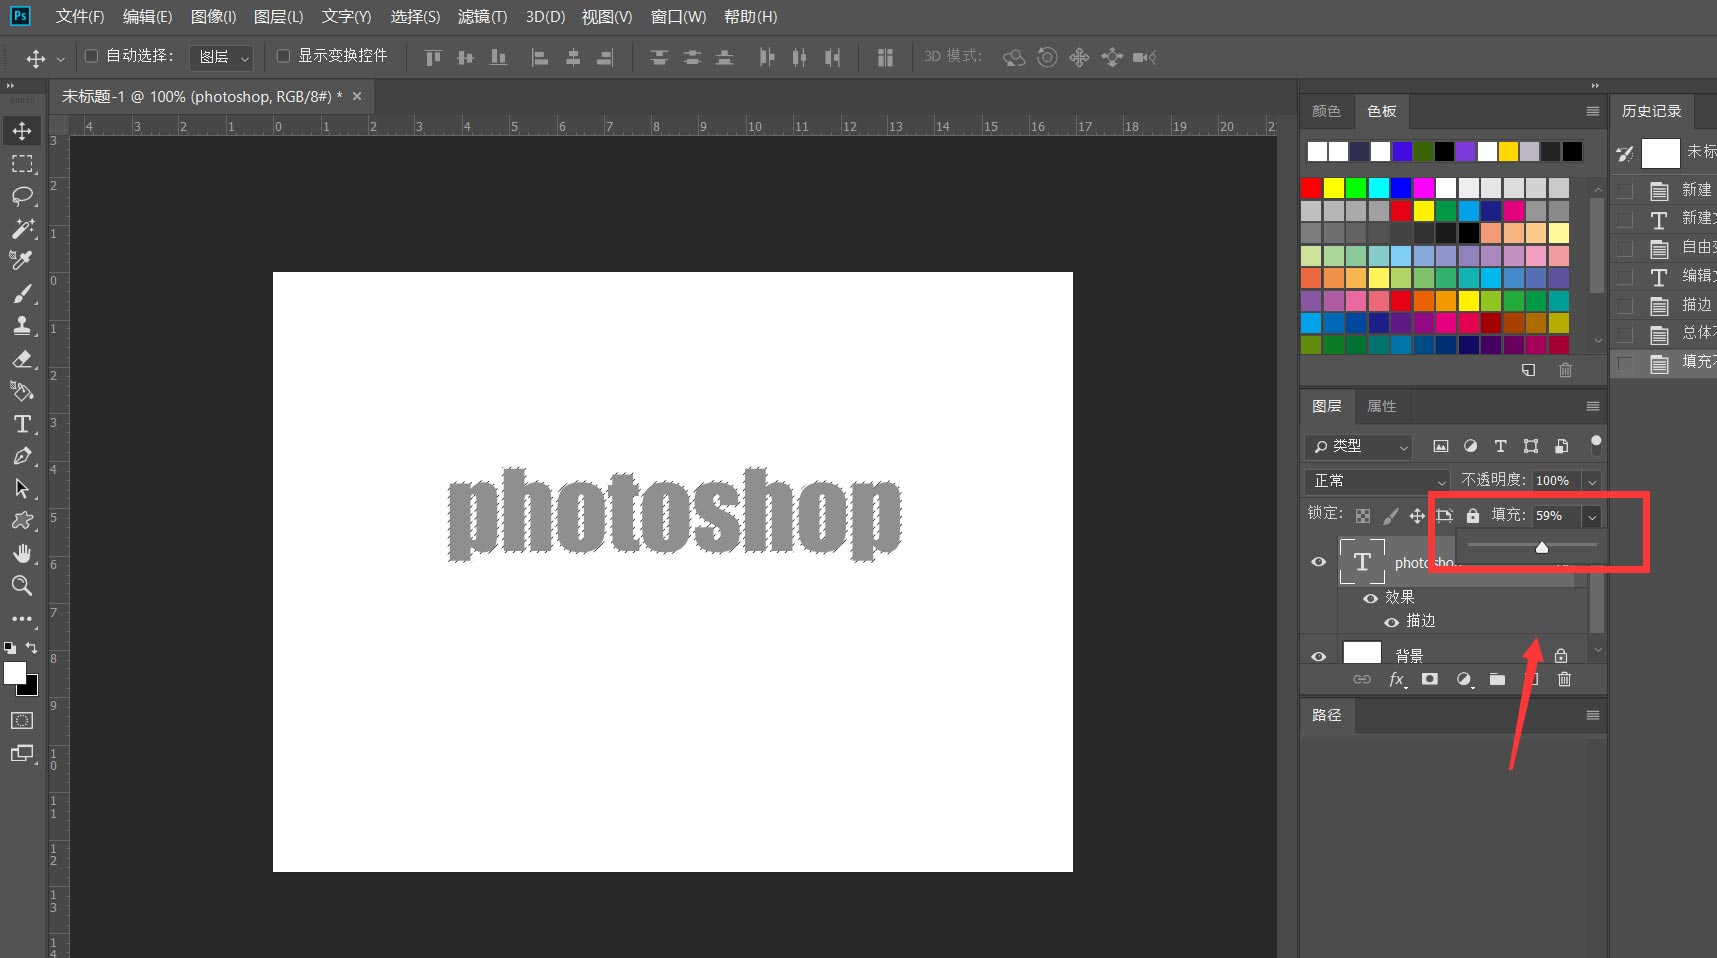The image size is (1717, 958).
Task: Toggle Quick Mask mode
Action: click(x=22, y=721)
